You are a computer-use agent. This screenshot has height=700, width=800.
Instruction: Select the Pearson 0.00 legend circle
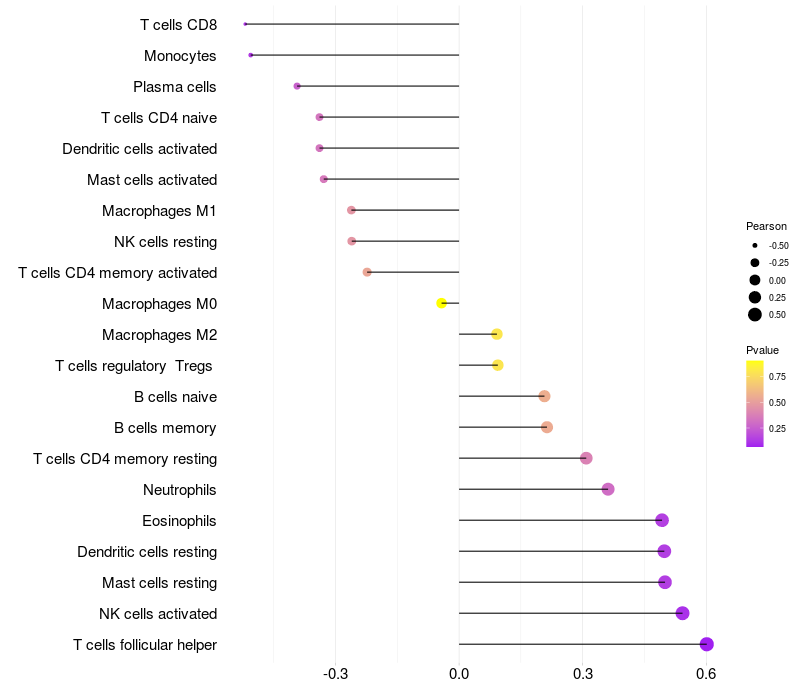755,280
